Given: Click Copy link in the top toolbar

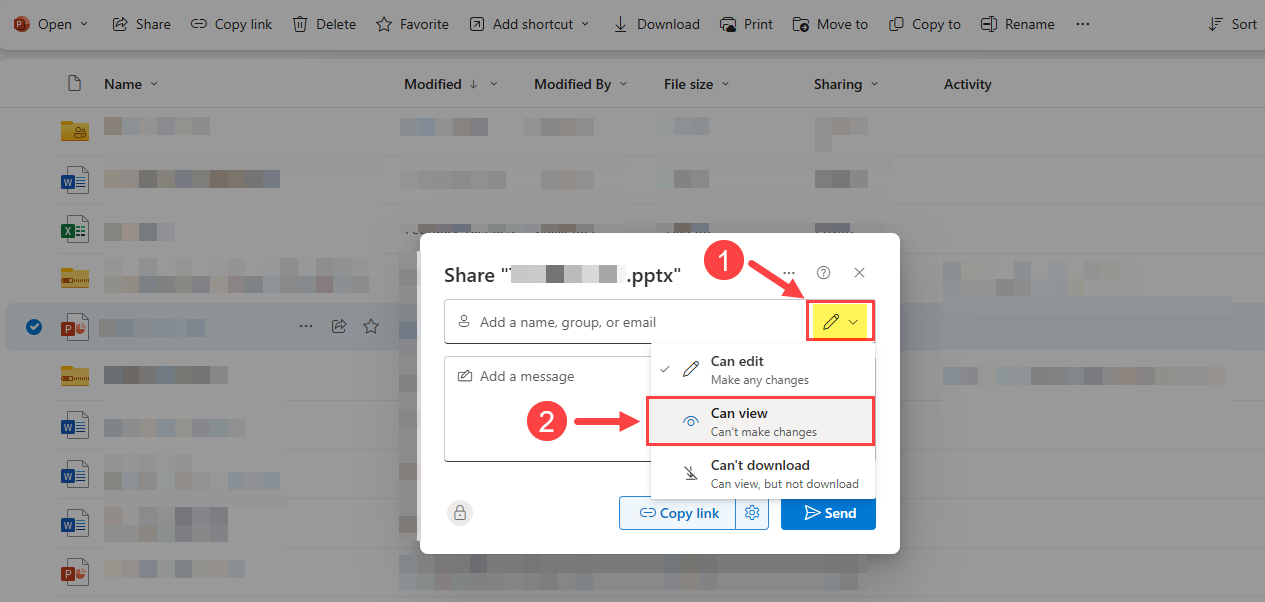Looking at the screenshot, I should tap(231, 24).
